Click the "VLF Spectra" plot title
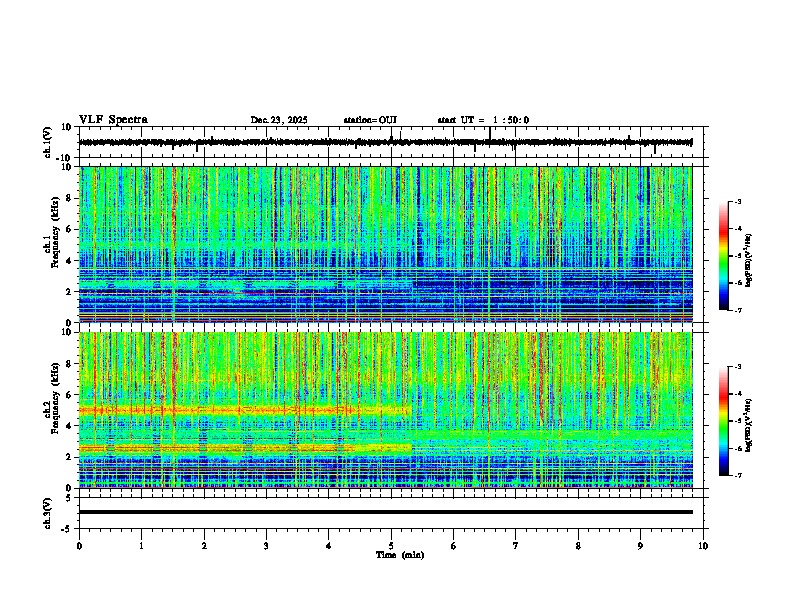 click(x=113, y=120)
